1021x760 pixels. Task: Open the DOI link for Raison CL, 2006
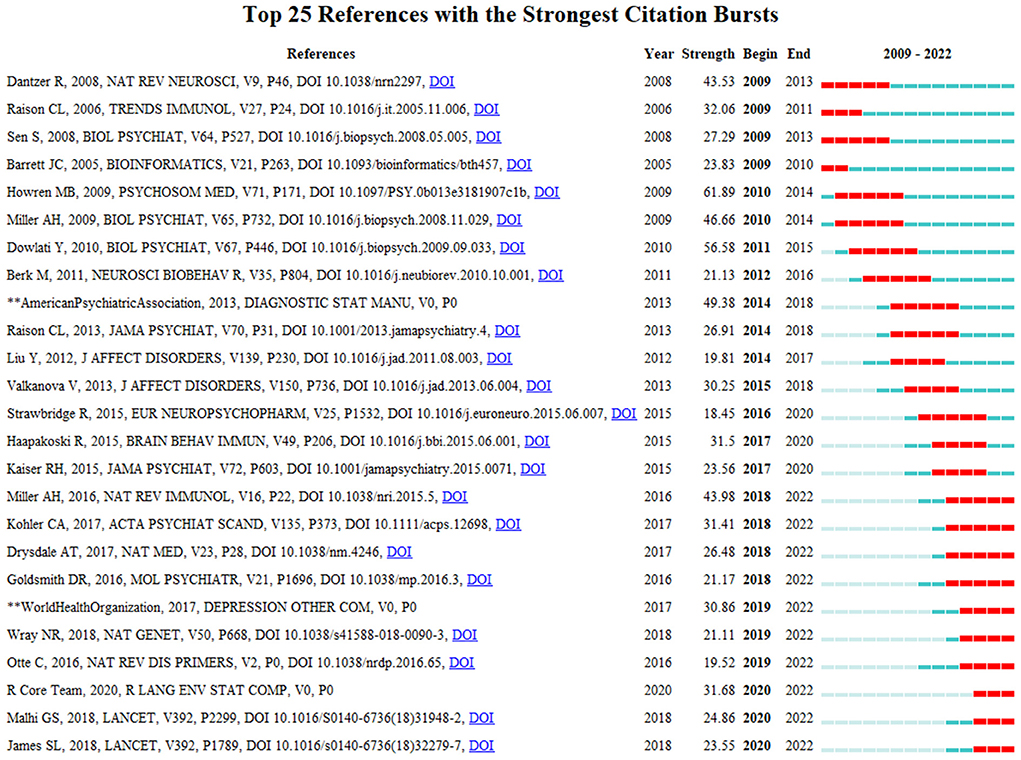click(486, 109)
